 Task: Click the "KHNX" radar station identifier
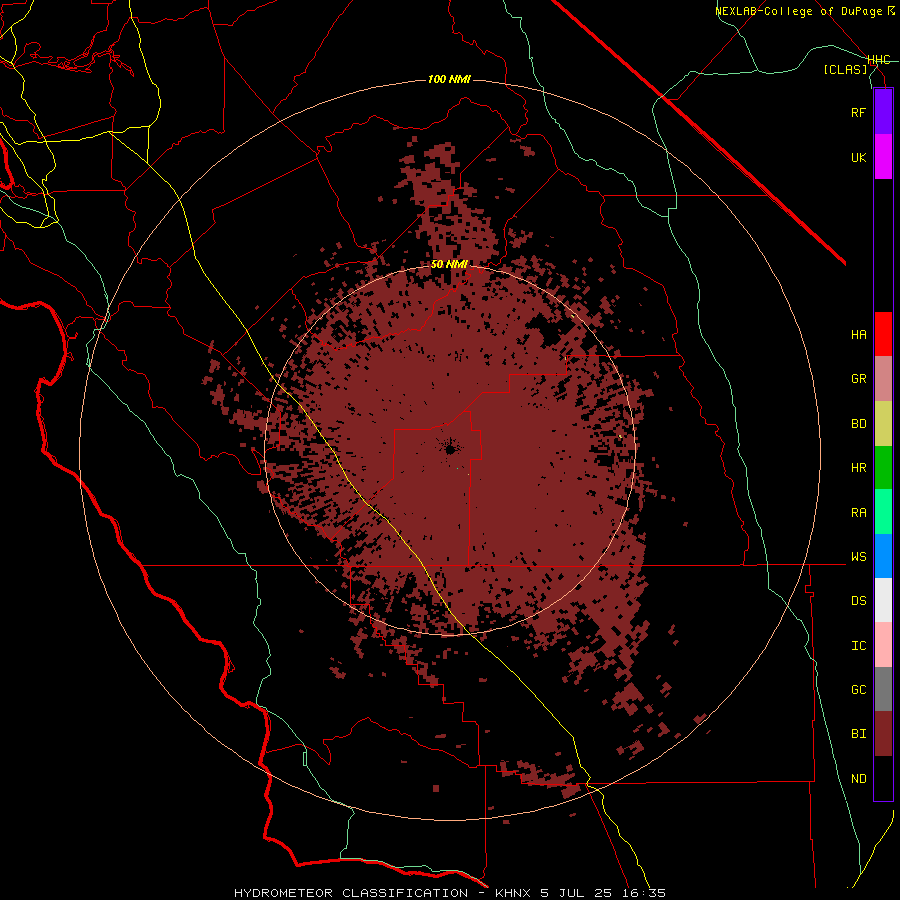[514, 893]
